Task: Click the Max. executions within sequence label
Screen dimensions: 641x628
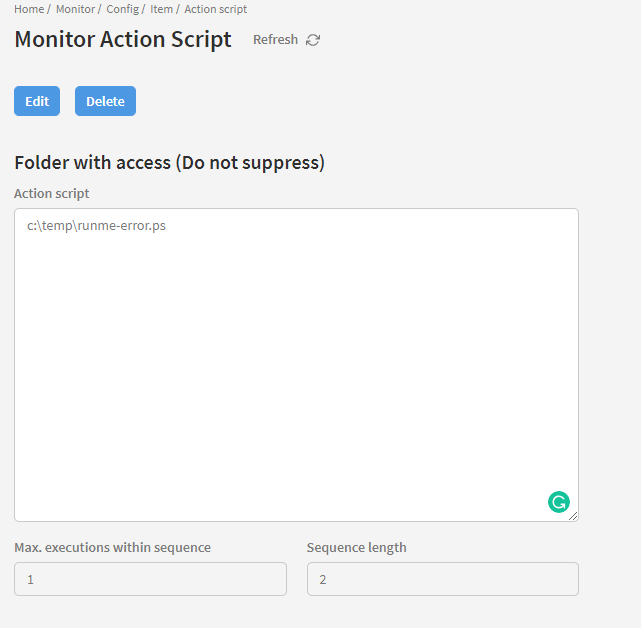Action: pos(112,547)
